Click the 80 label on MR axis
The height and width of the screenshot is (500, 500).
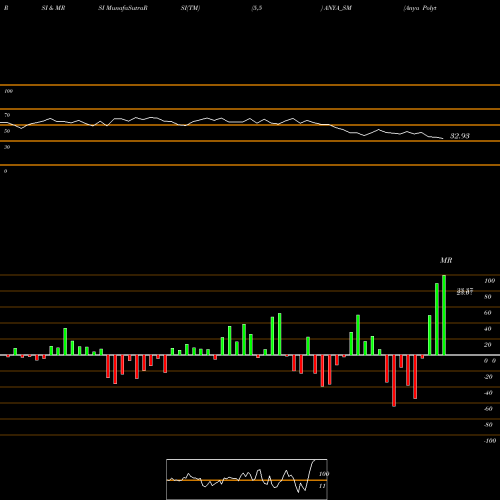488,297
